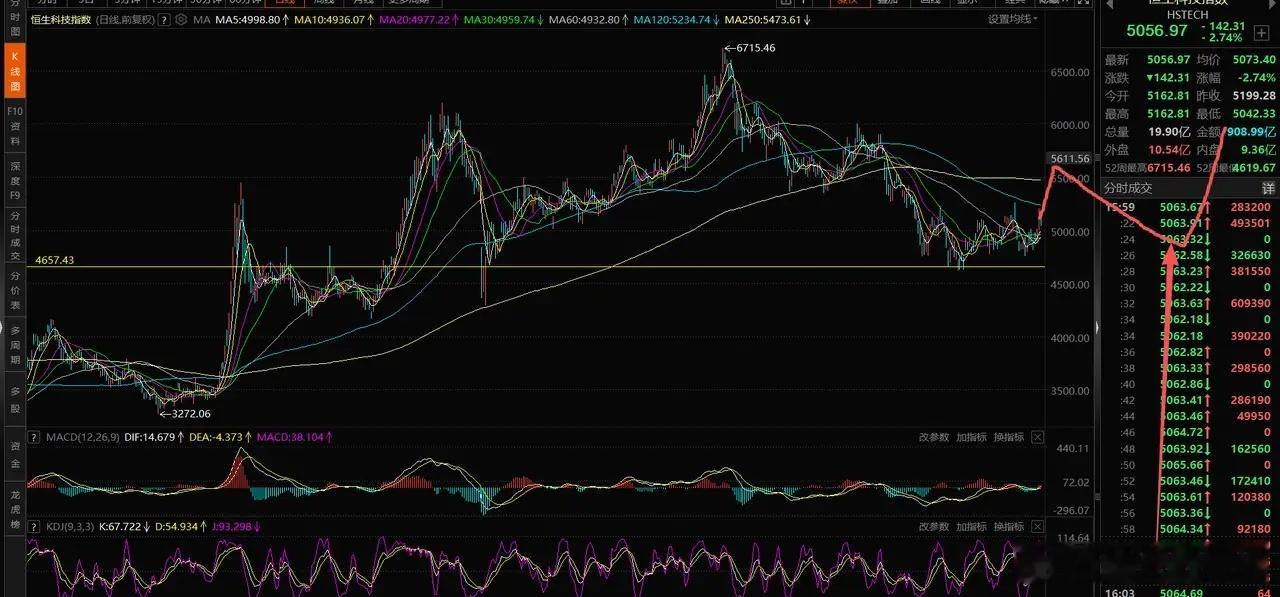This screenshot has height=597, width=1280.
Task: Open 龙虎榜 sidebar tab
Action: coord(14,508)
